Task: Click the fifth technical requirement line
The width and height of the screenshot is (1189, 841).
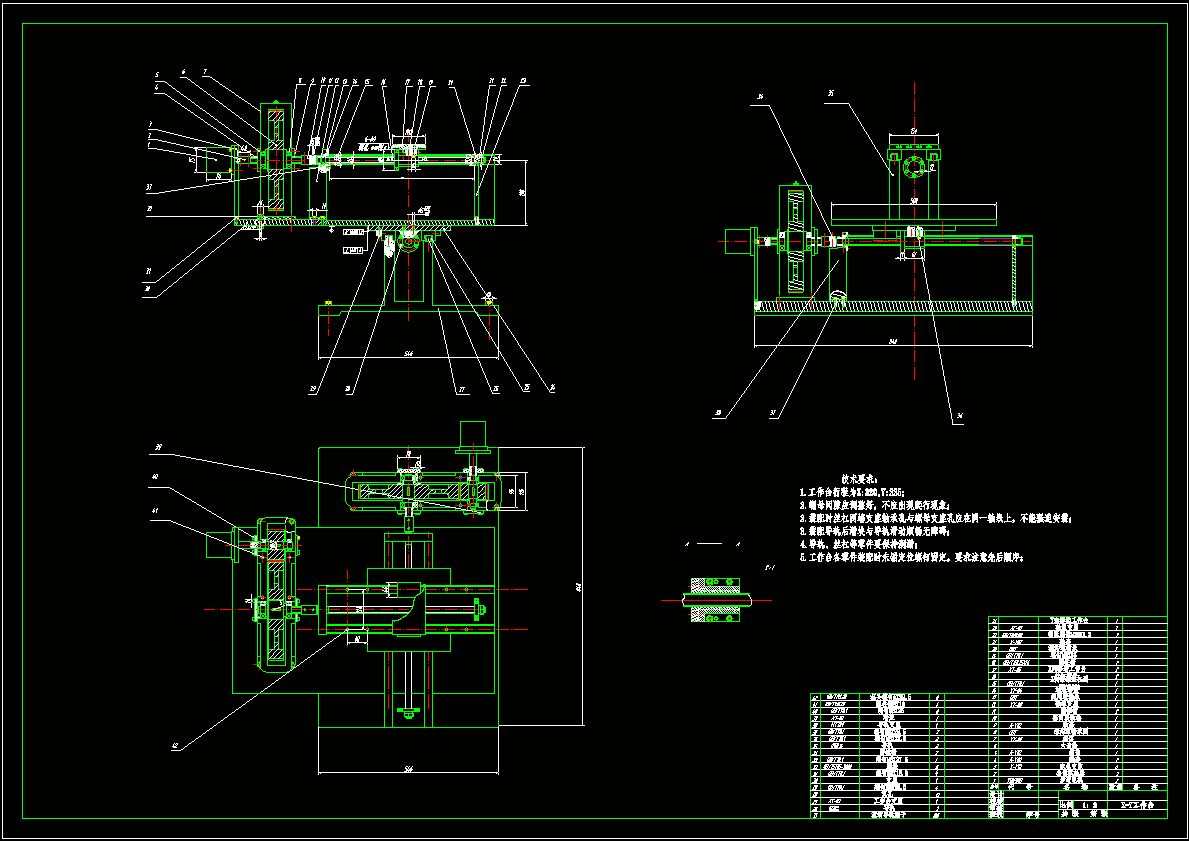Action: (912, 557)
